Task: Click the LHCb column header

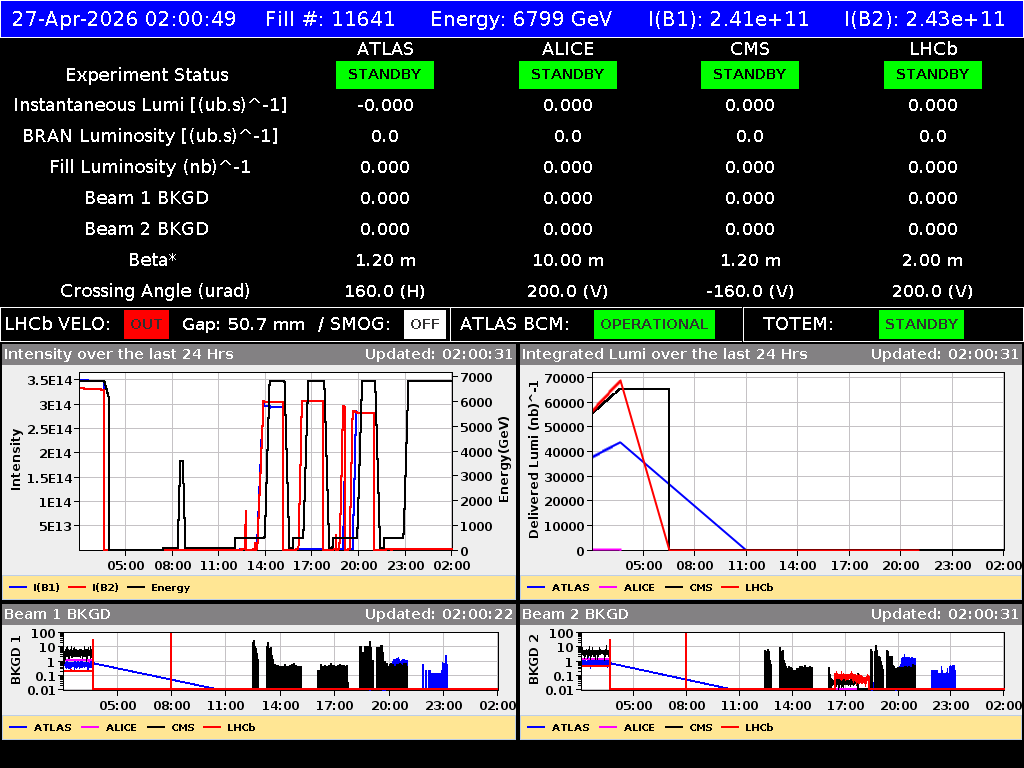Action: (x=933, y=49)
